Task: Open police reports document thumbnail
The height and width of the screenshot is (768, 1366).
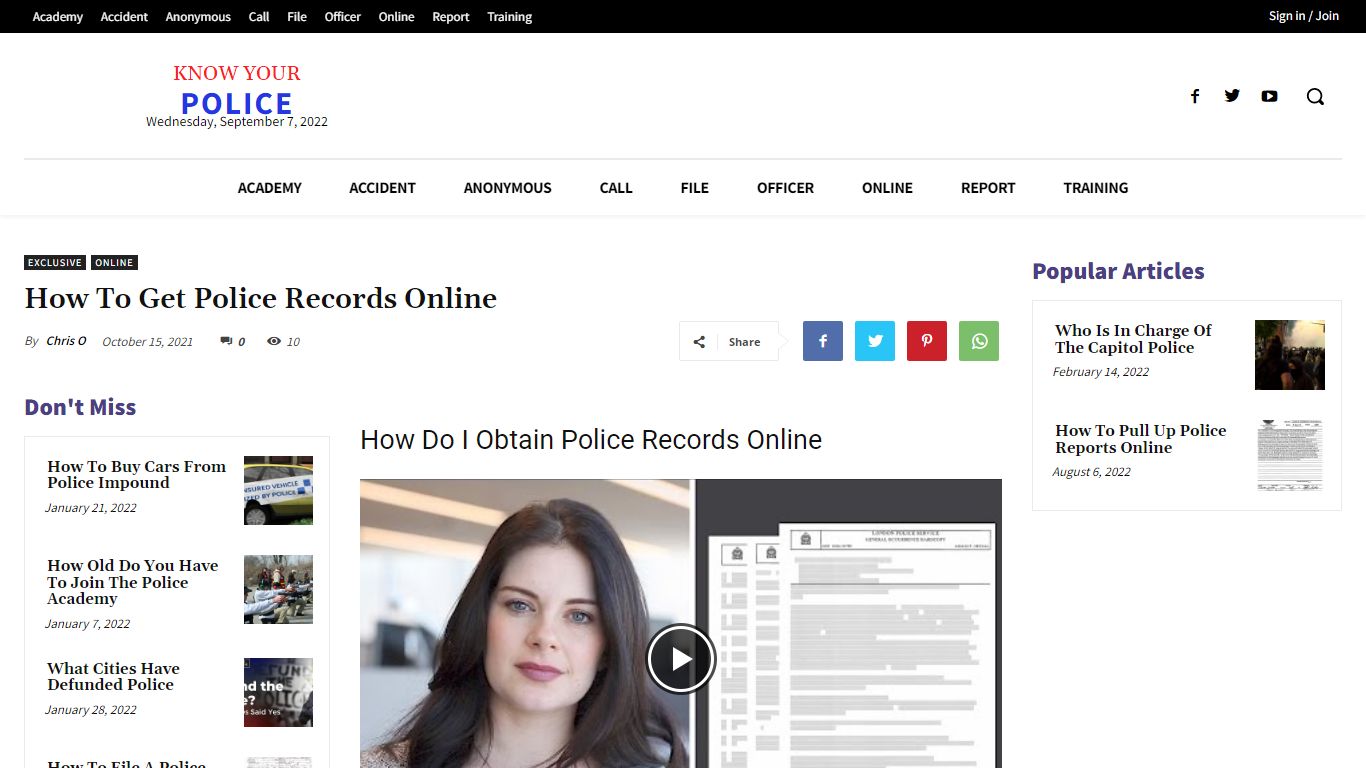Action: coord(1290,455)
